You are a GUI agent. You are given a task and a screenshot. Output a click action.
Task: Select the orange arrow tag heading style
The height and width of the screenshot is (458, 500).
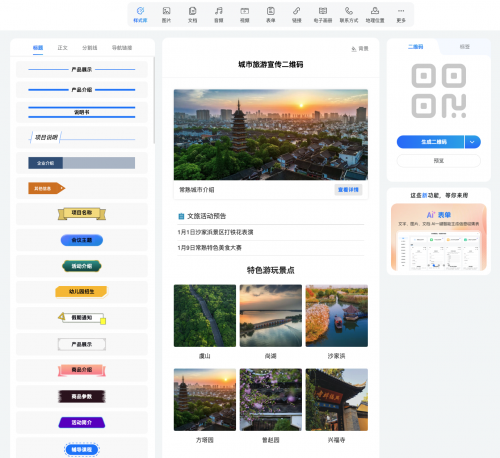pyautogui.click(x=82, y=188)
